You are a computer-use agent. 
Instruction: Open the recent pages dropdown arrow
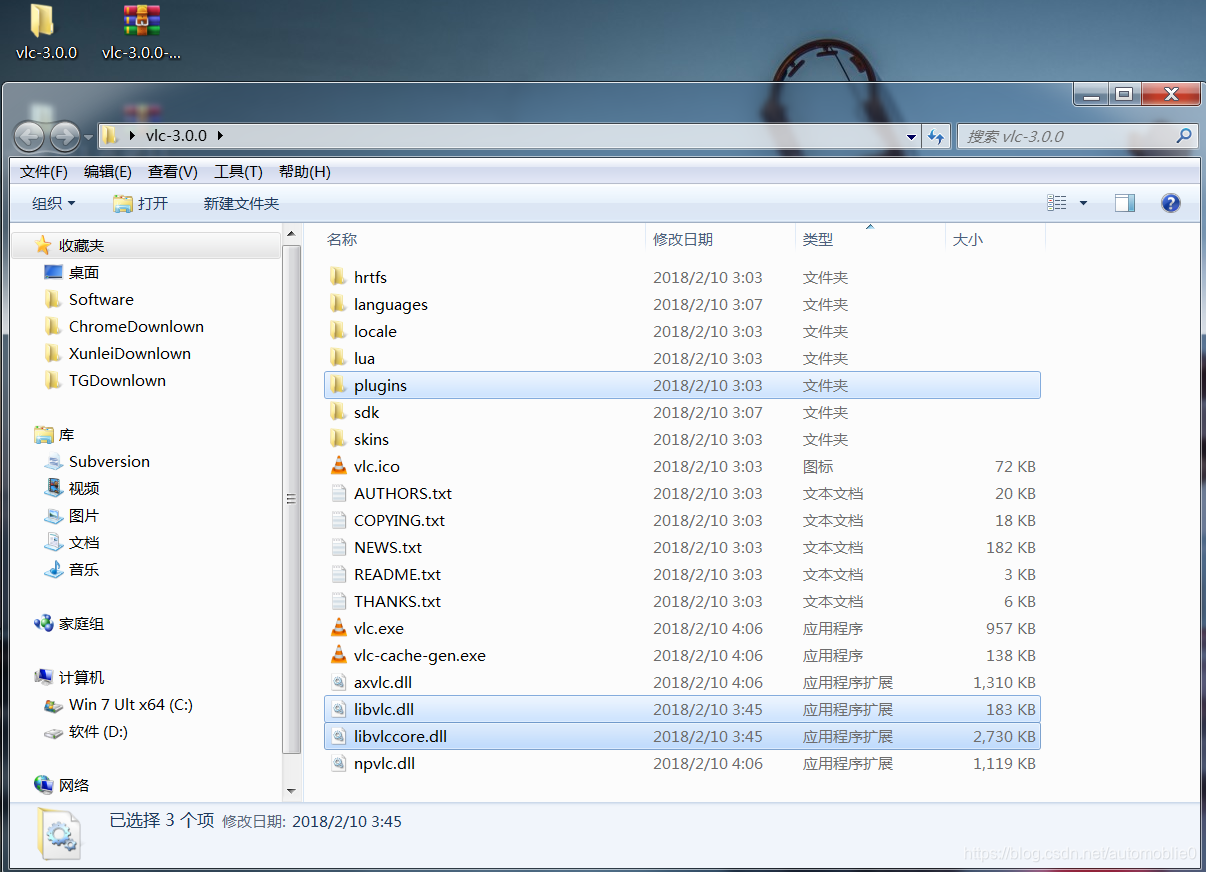(x=88, y=136)
